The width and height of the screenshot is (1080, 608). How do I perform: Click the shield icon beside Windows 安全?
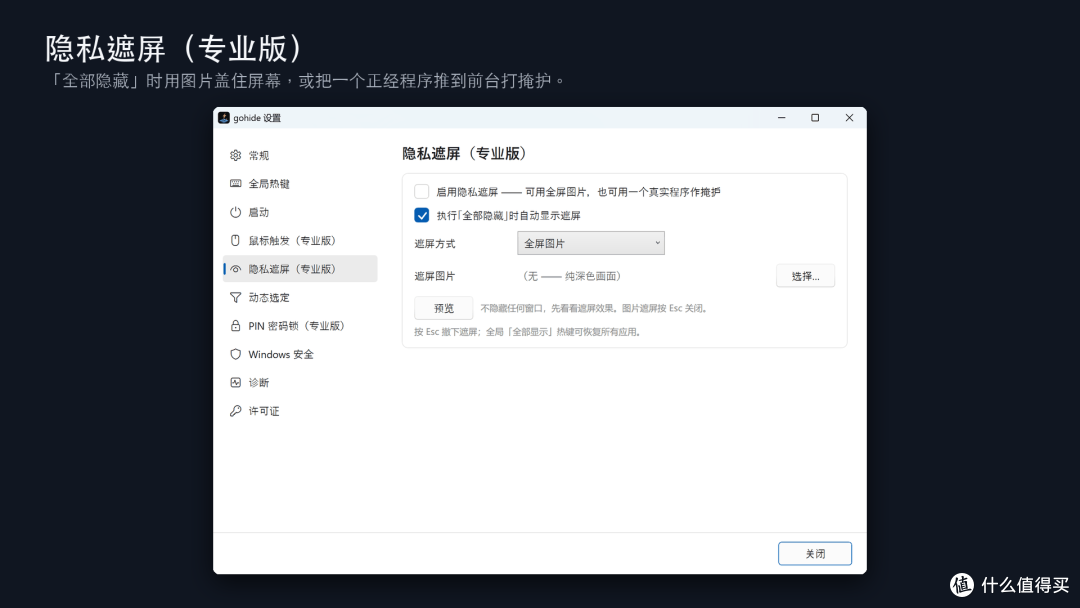click(x=236, y=354)
